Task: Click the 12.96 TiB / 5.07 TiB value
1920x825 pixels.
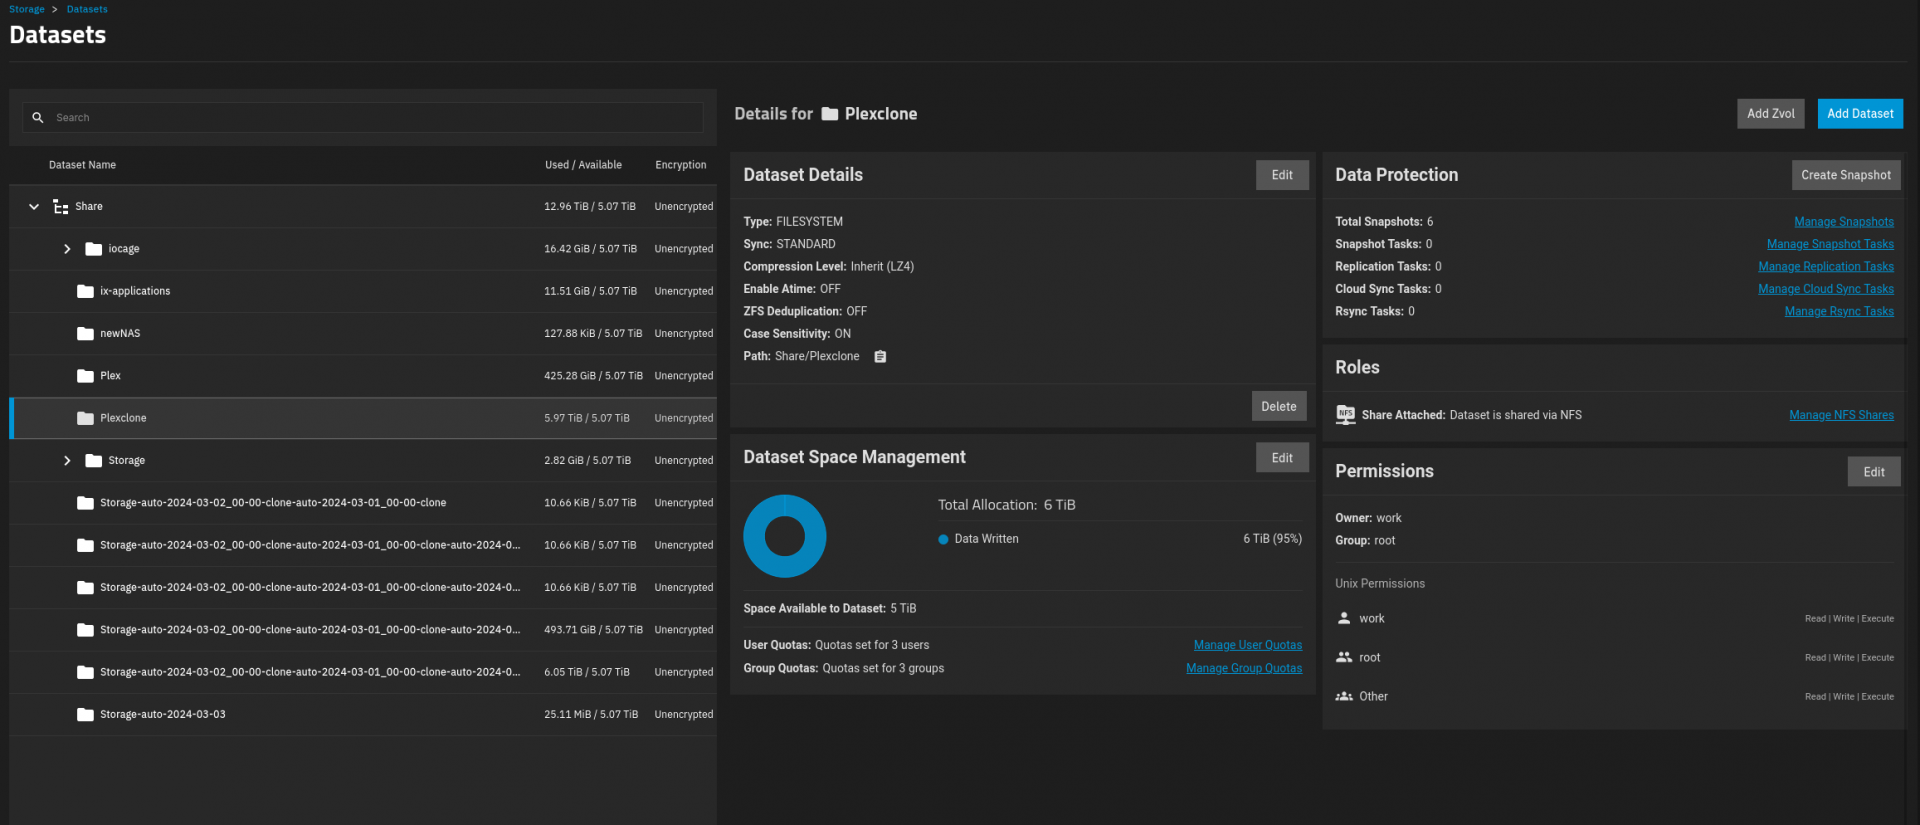Action: click(x=590, y=207)
